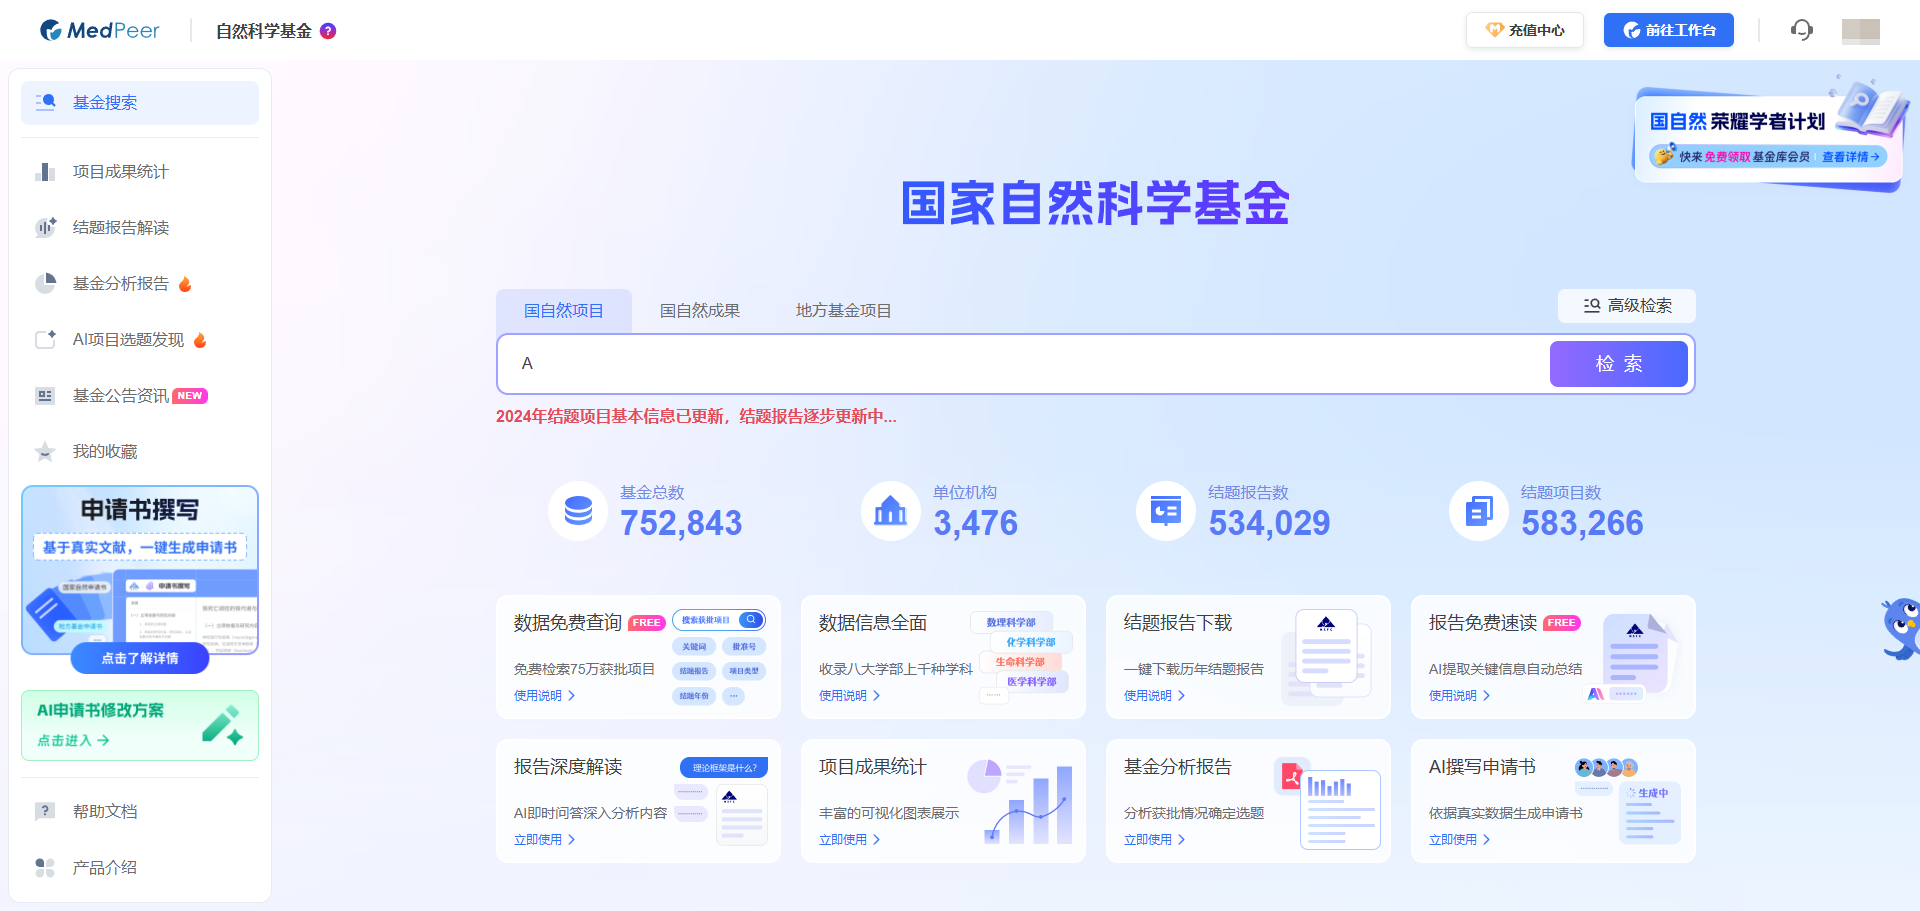
Task: Click the 结题项目数 documents icon
Action: tap(1479, 511)
